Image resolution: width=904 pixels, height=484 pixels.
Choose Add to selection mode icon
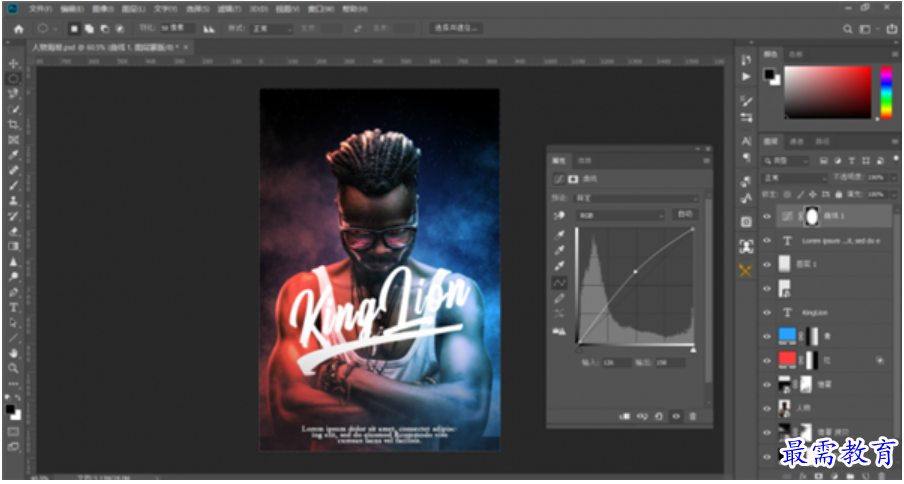click(89, 28)
